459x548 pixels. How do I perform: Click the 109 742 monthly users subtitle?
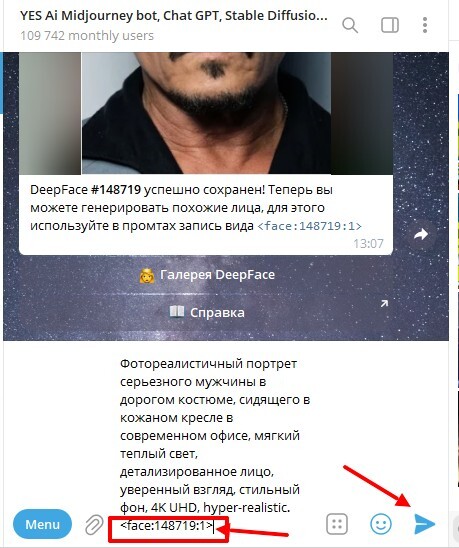(x=87, y=36)
